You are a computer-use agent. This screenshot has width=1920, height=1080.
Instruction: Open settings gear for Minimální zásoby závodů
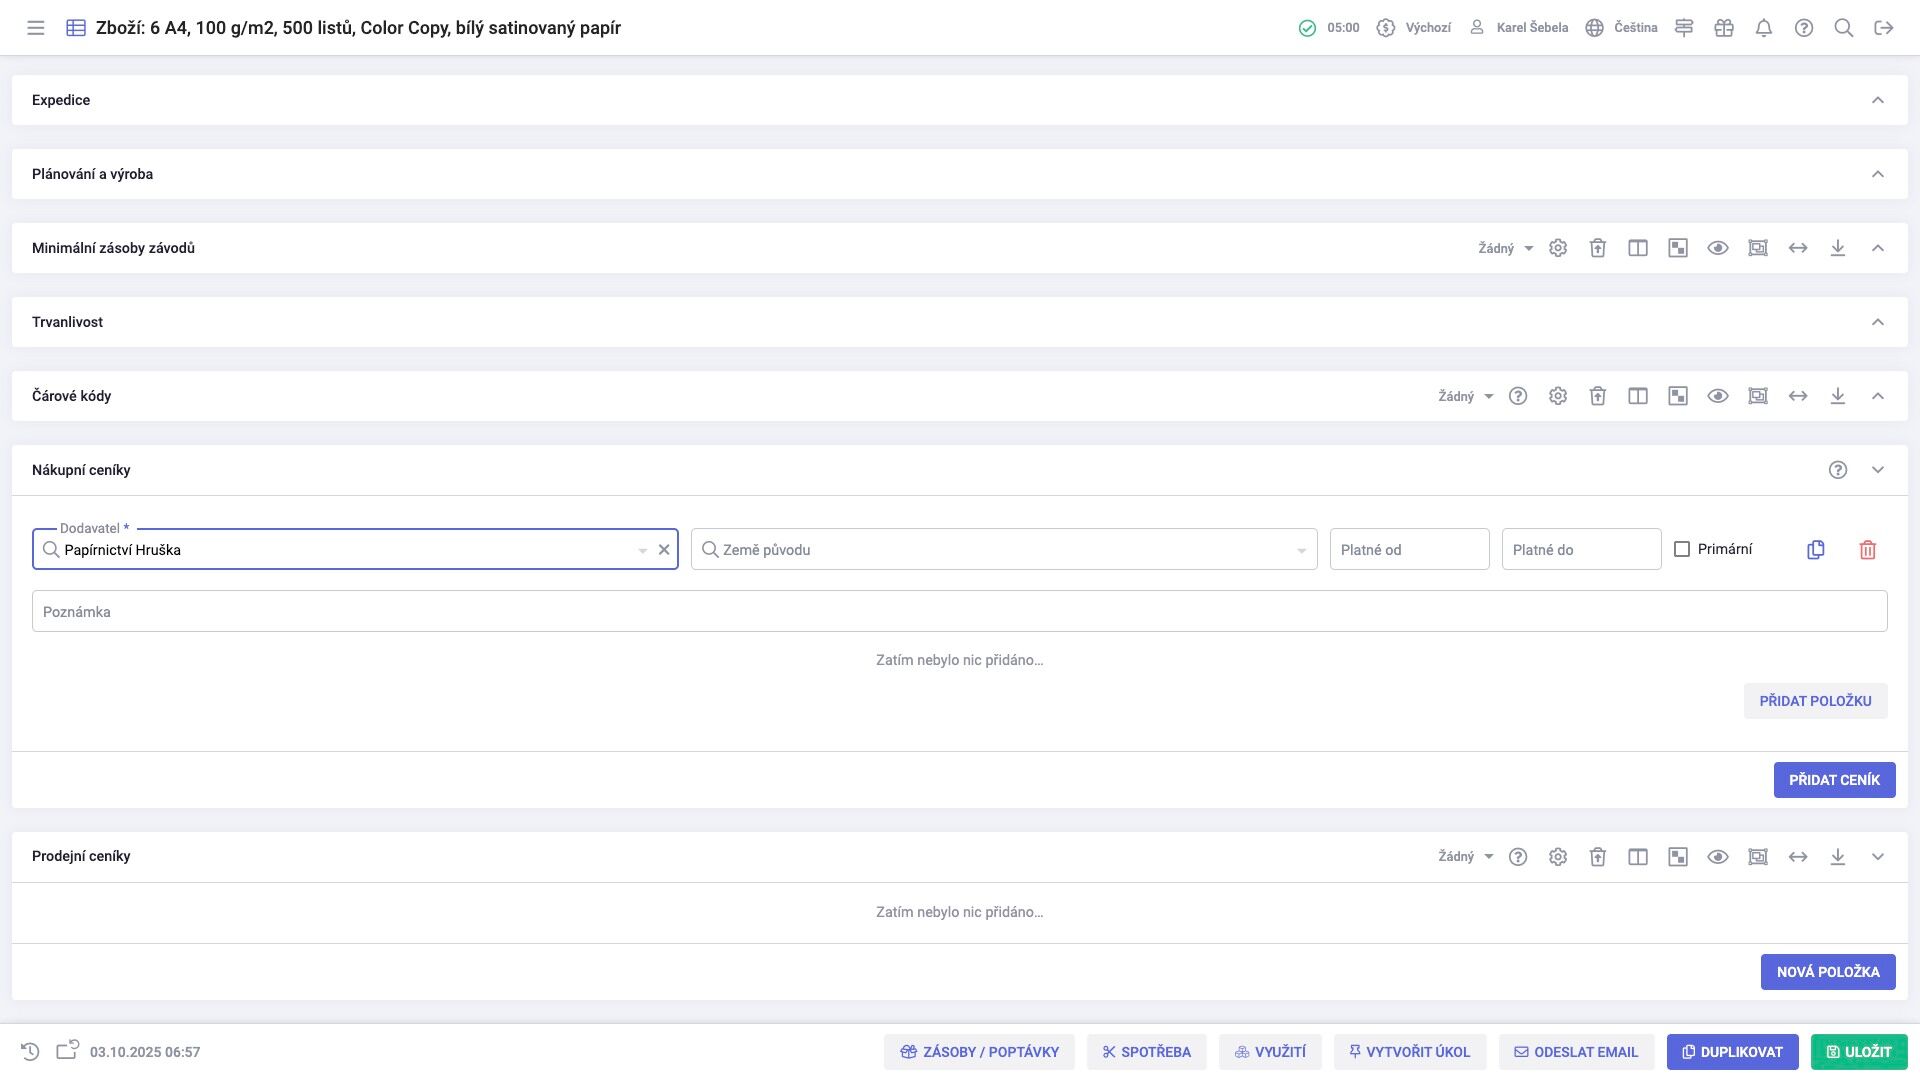tap(1558, 248)
